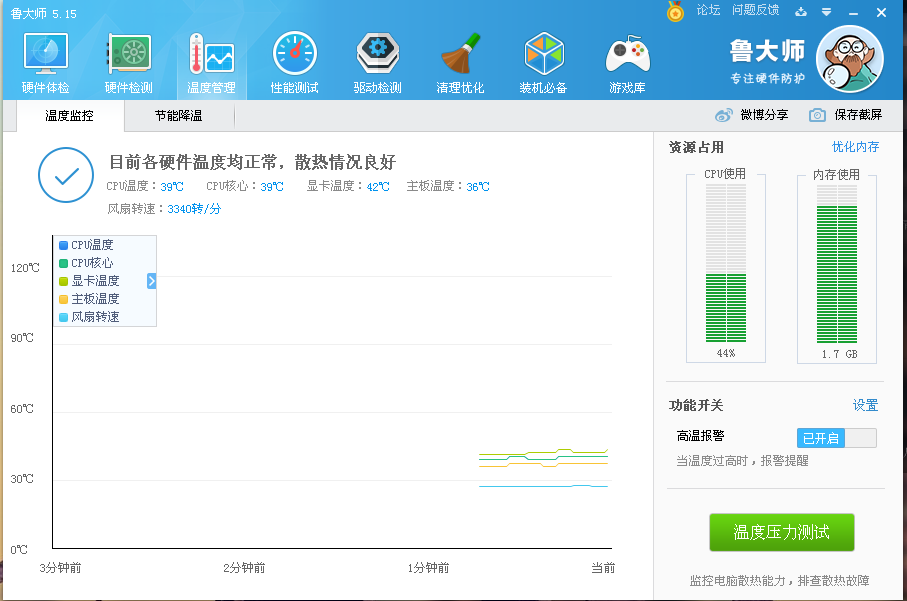Open 设置 settings link
The image size is (907, 601).
click(865, 405)
